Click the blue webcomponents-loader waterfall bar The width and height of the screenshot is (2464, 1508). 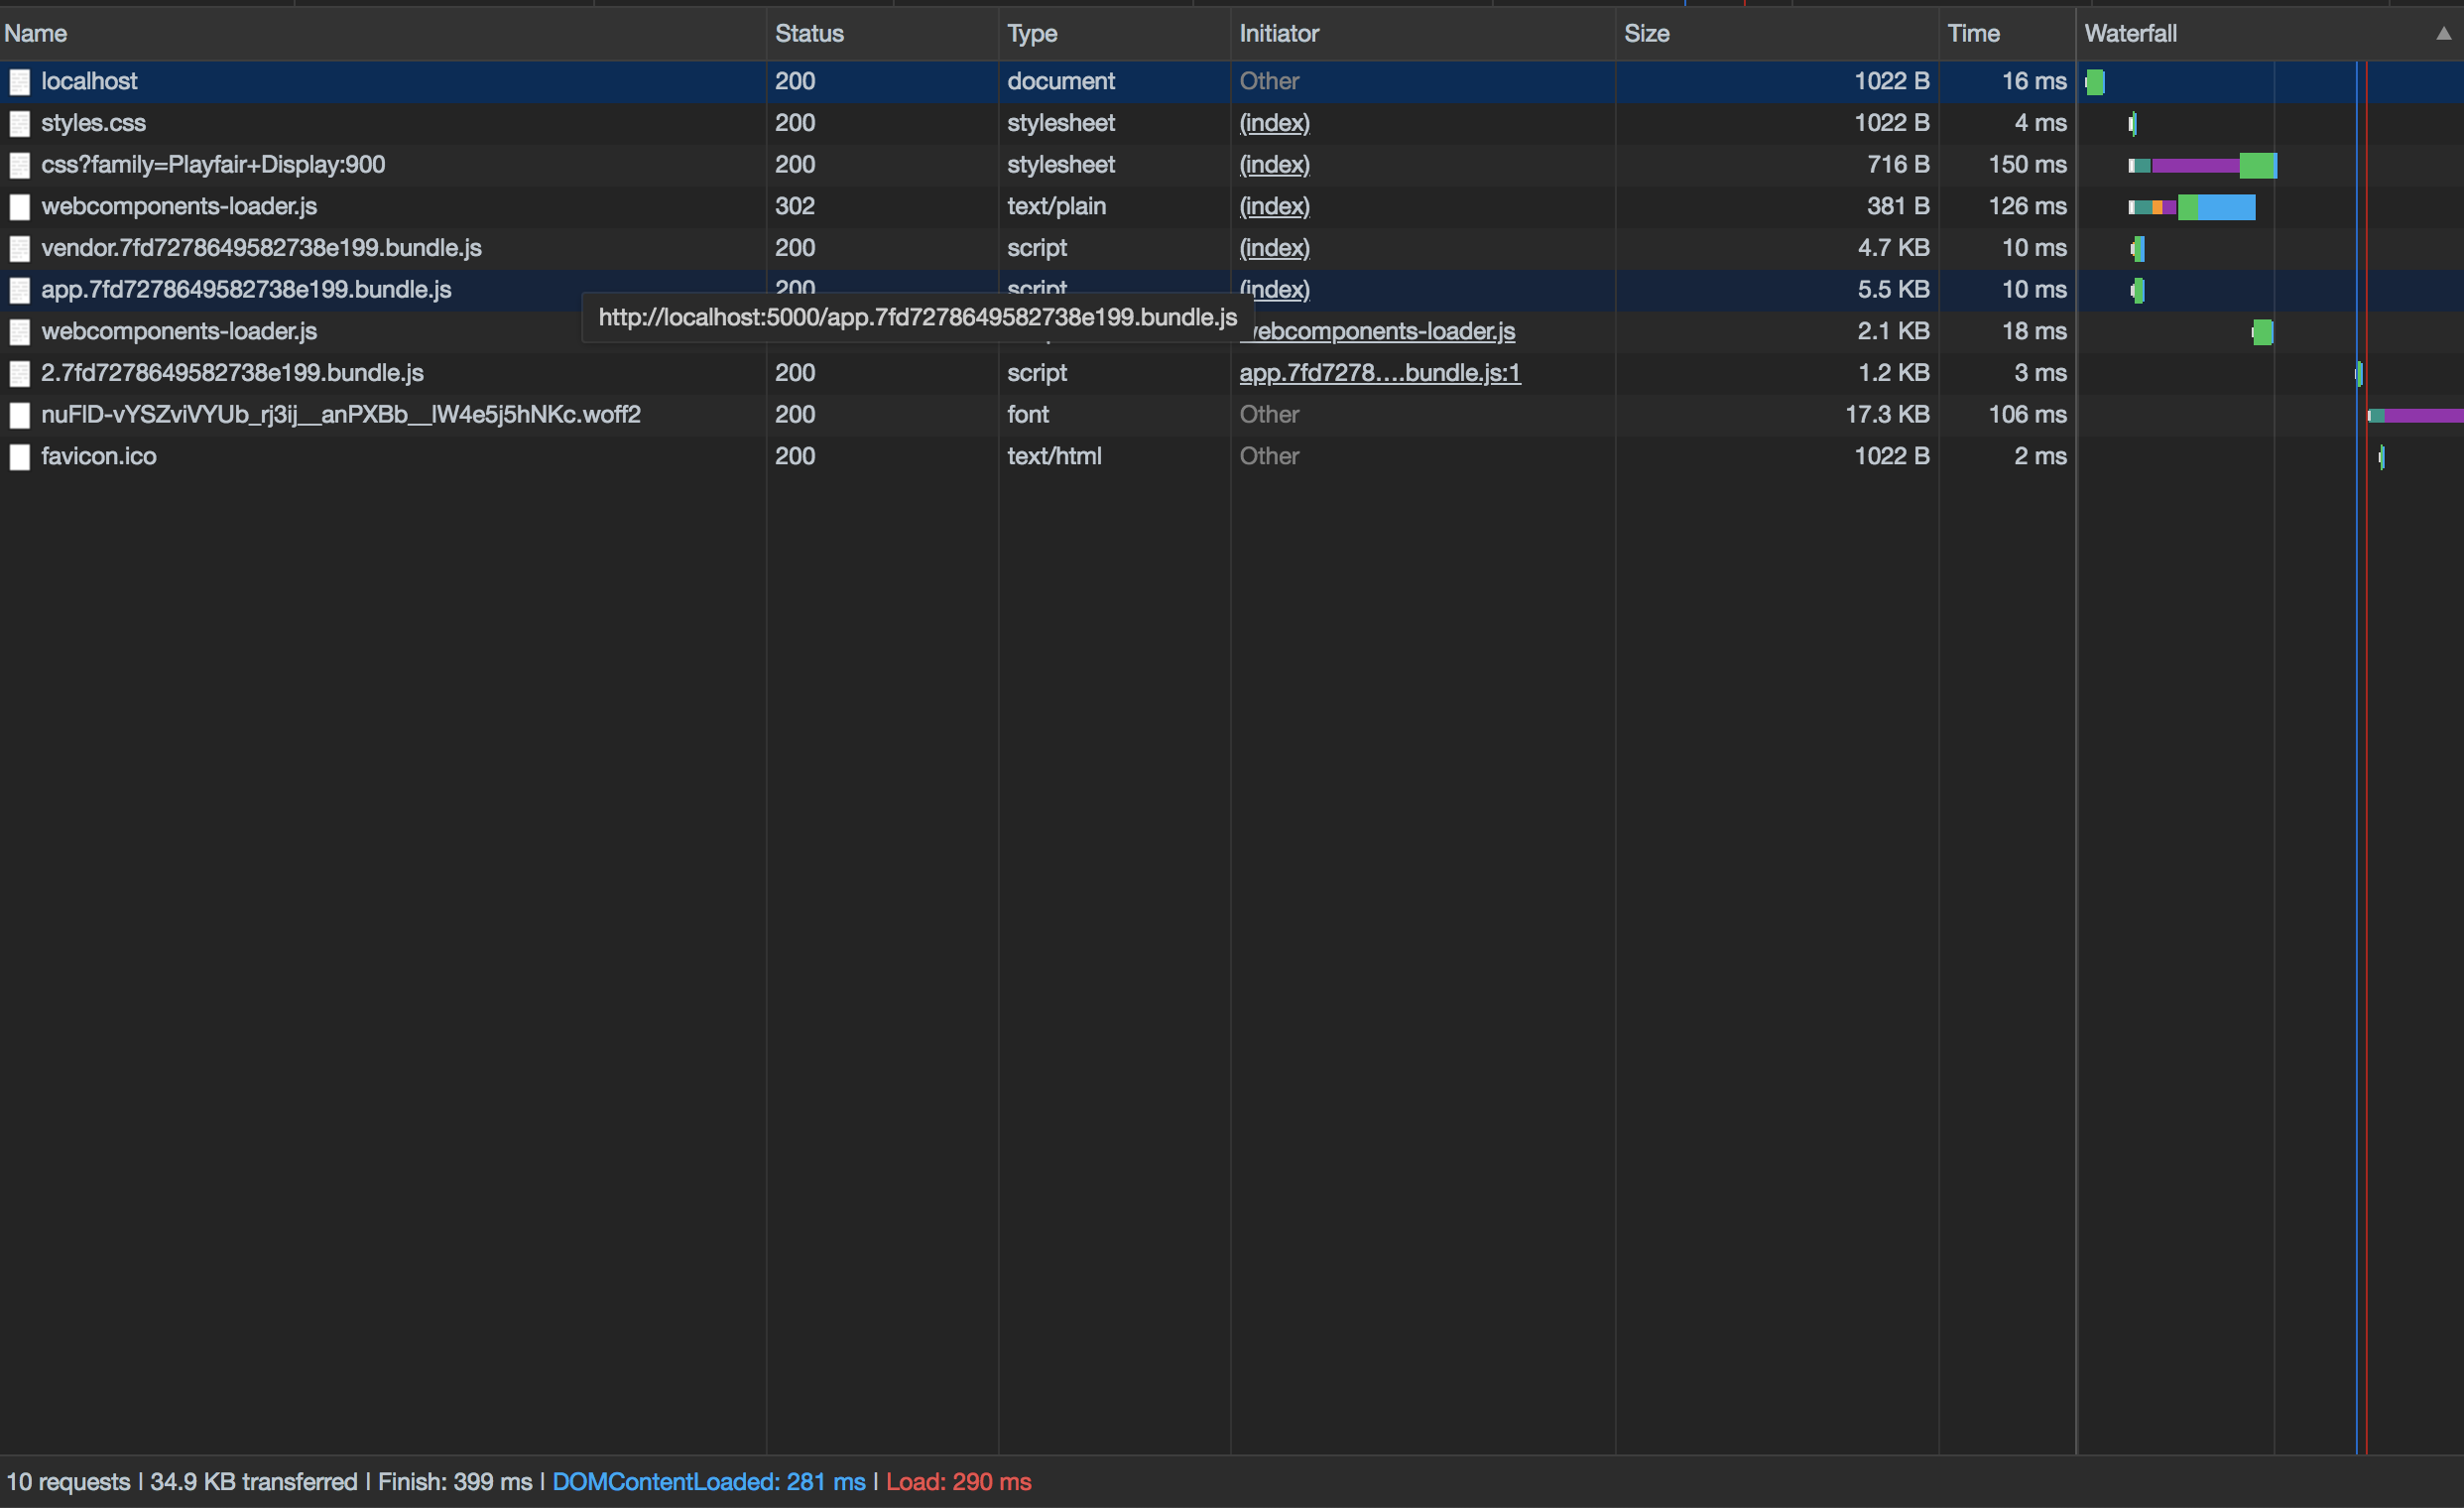2226,207
